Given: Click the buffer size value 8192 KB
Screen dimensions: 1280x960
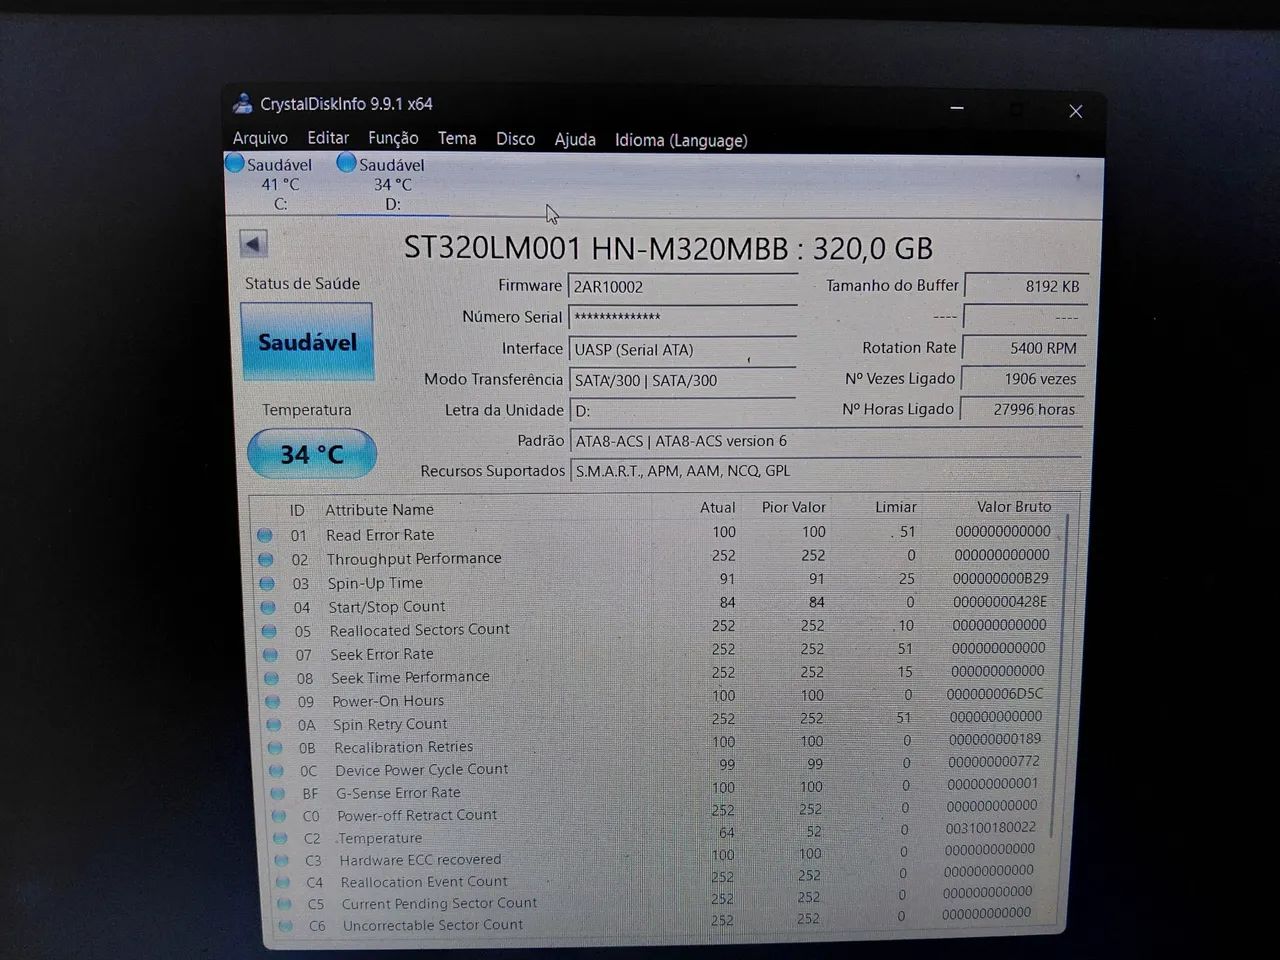Looking at the screenshot, I should click(1025, 286).
